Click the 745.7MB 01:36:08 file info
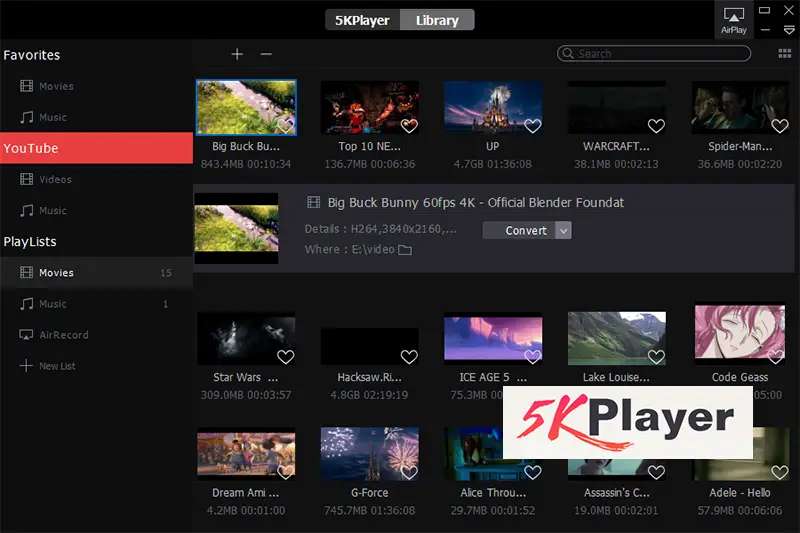Image resolution: width=800 pixels, height=533 pixels. pos(369,511)
